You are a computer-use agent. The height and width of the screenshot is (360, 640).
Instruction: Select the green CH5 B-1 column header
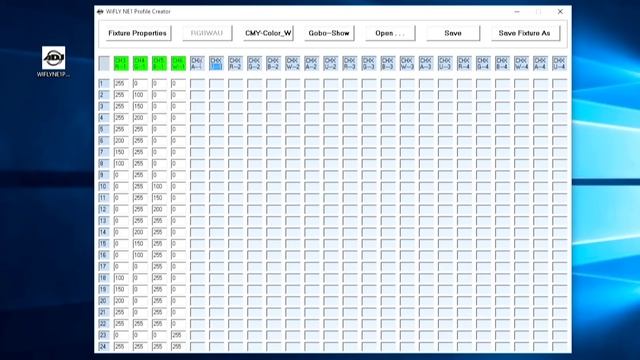[159, 63]
